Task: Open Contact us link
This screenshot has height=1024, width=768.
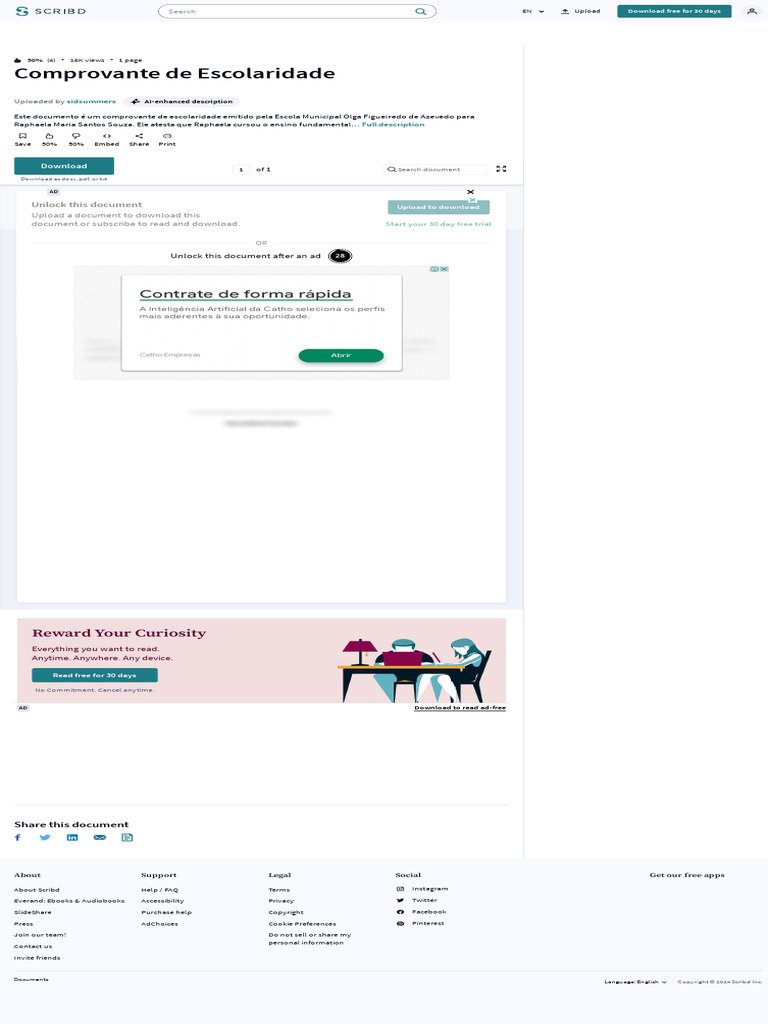Action: pyautogui.click(x=33, y=946)
